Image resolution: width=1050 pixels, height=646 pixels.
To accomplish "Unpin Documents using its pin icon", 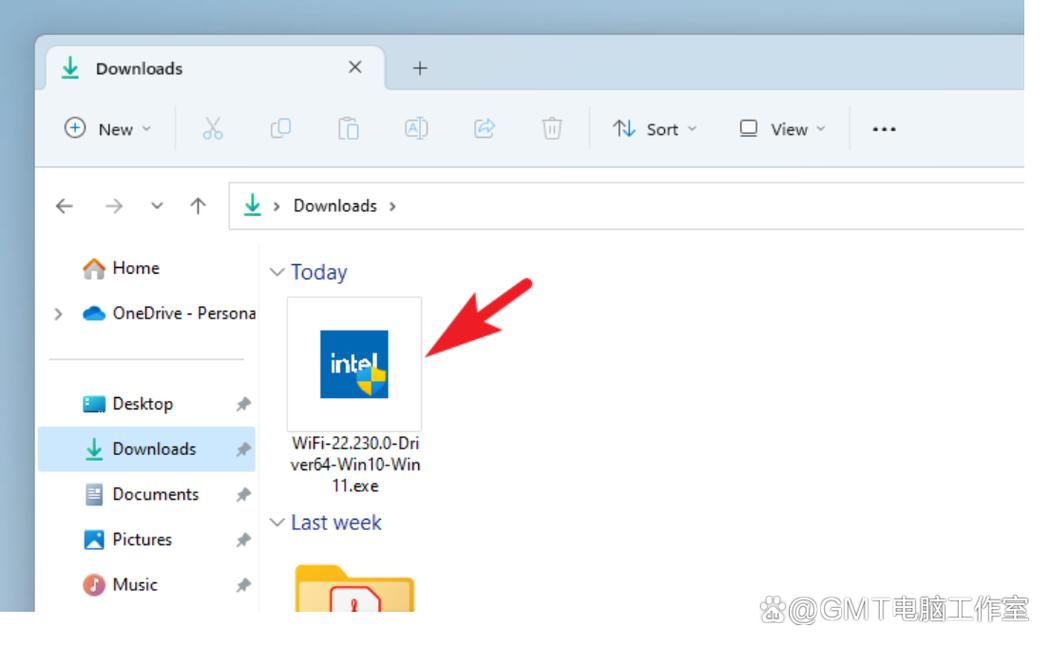I will coord(243,495).
